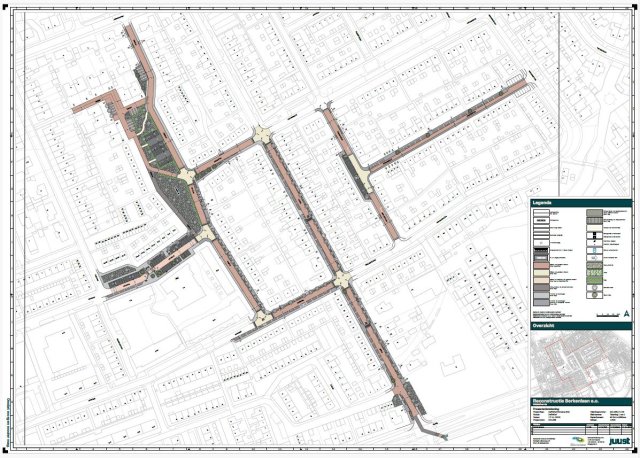The image size is (640, 458).
Task: Click the lower circle symbol in legend
Action: pos(592,295)
